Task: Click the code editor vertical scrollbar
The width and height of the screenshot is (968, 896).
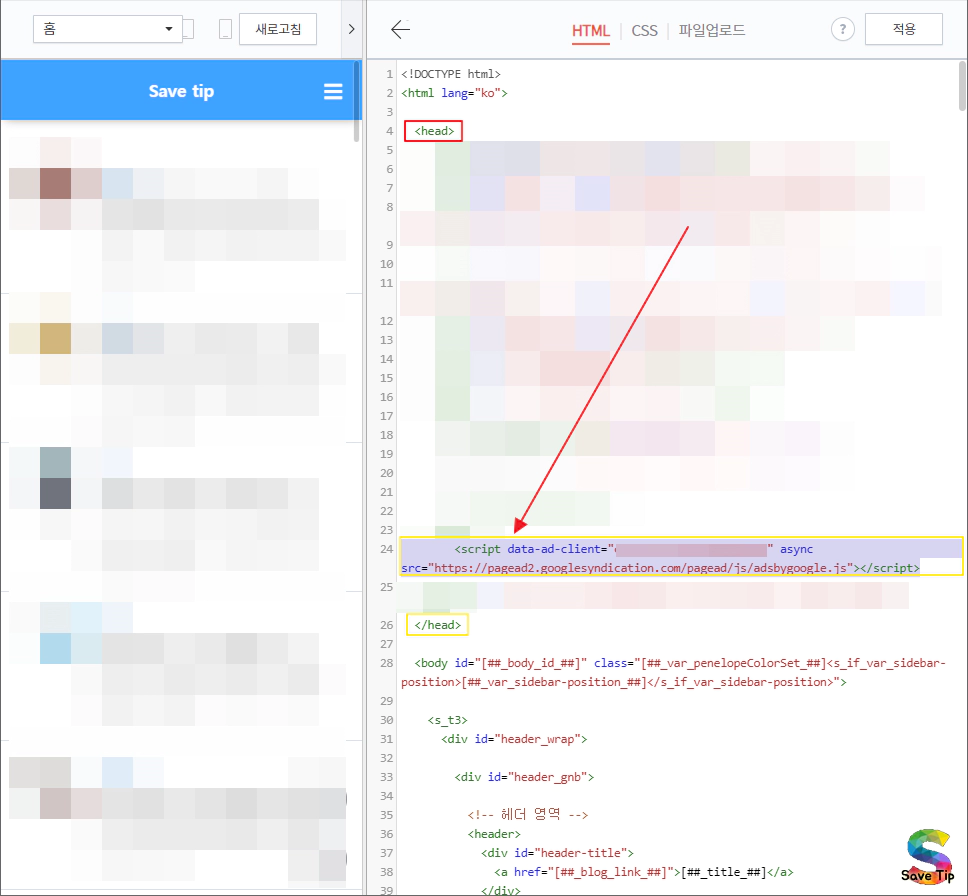Action: tap(962, 86)
